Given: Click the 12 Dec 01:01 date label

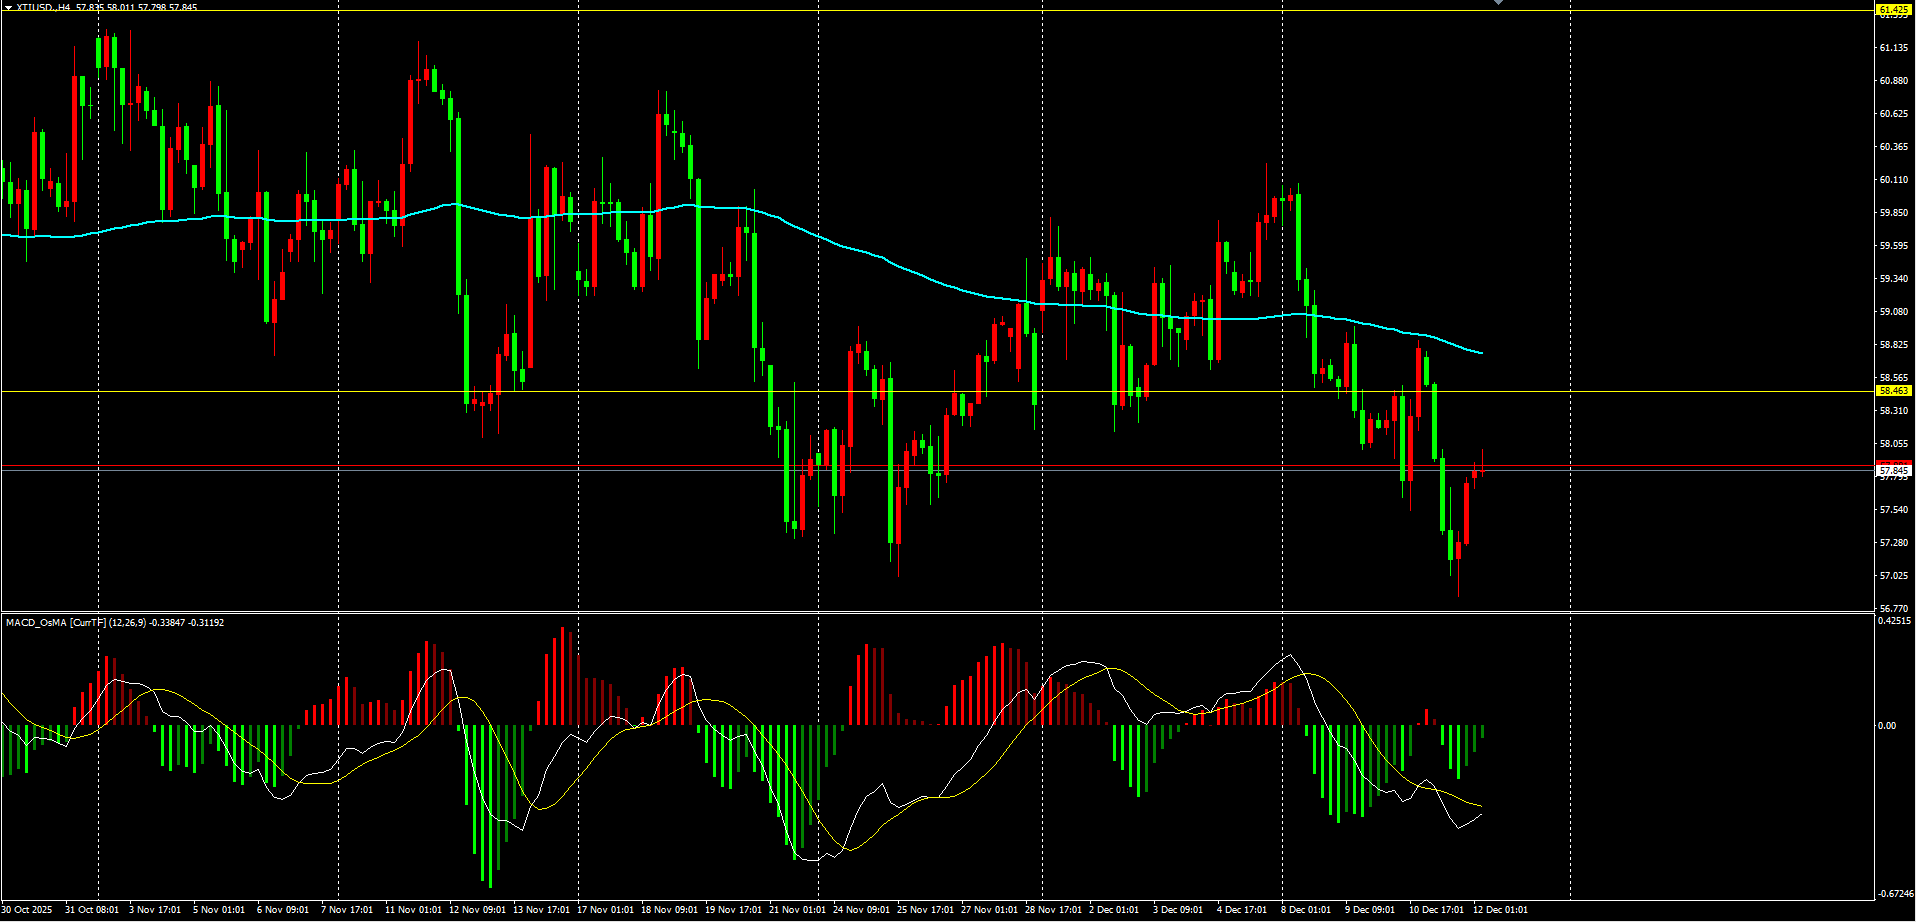Looking at the screenshot, I should pyautogui.click(x=1500, y=910).
